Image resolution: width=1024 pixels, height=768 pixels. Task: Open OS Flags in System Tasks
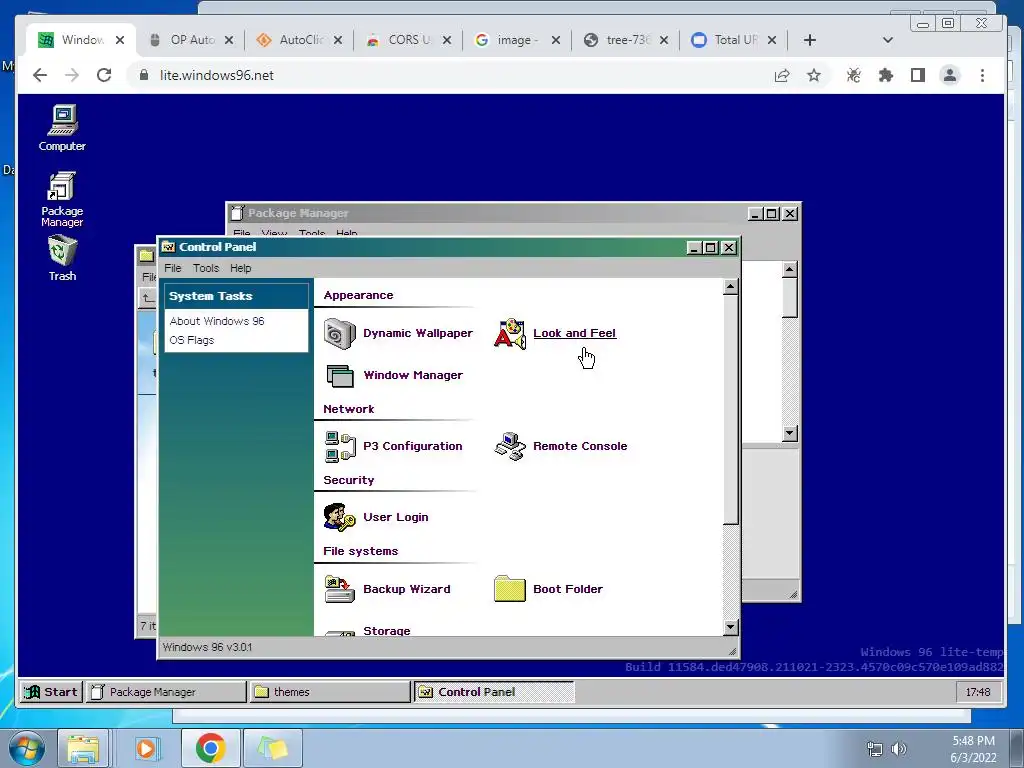pyautogui.click(x=192, y=340)
